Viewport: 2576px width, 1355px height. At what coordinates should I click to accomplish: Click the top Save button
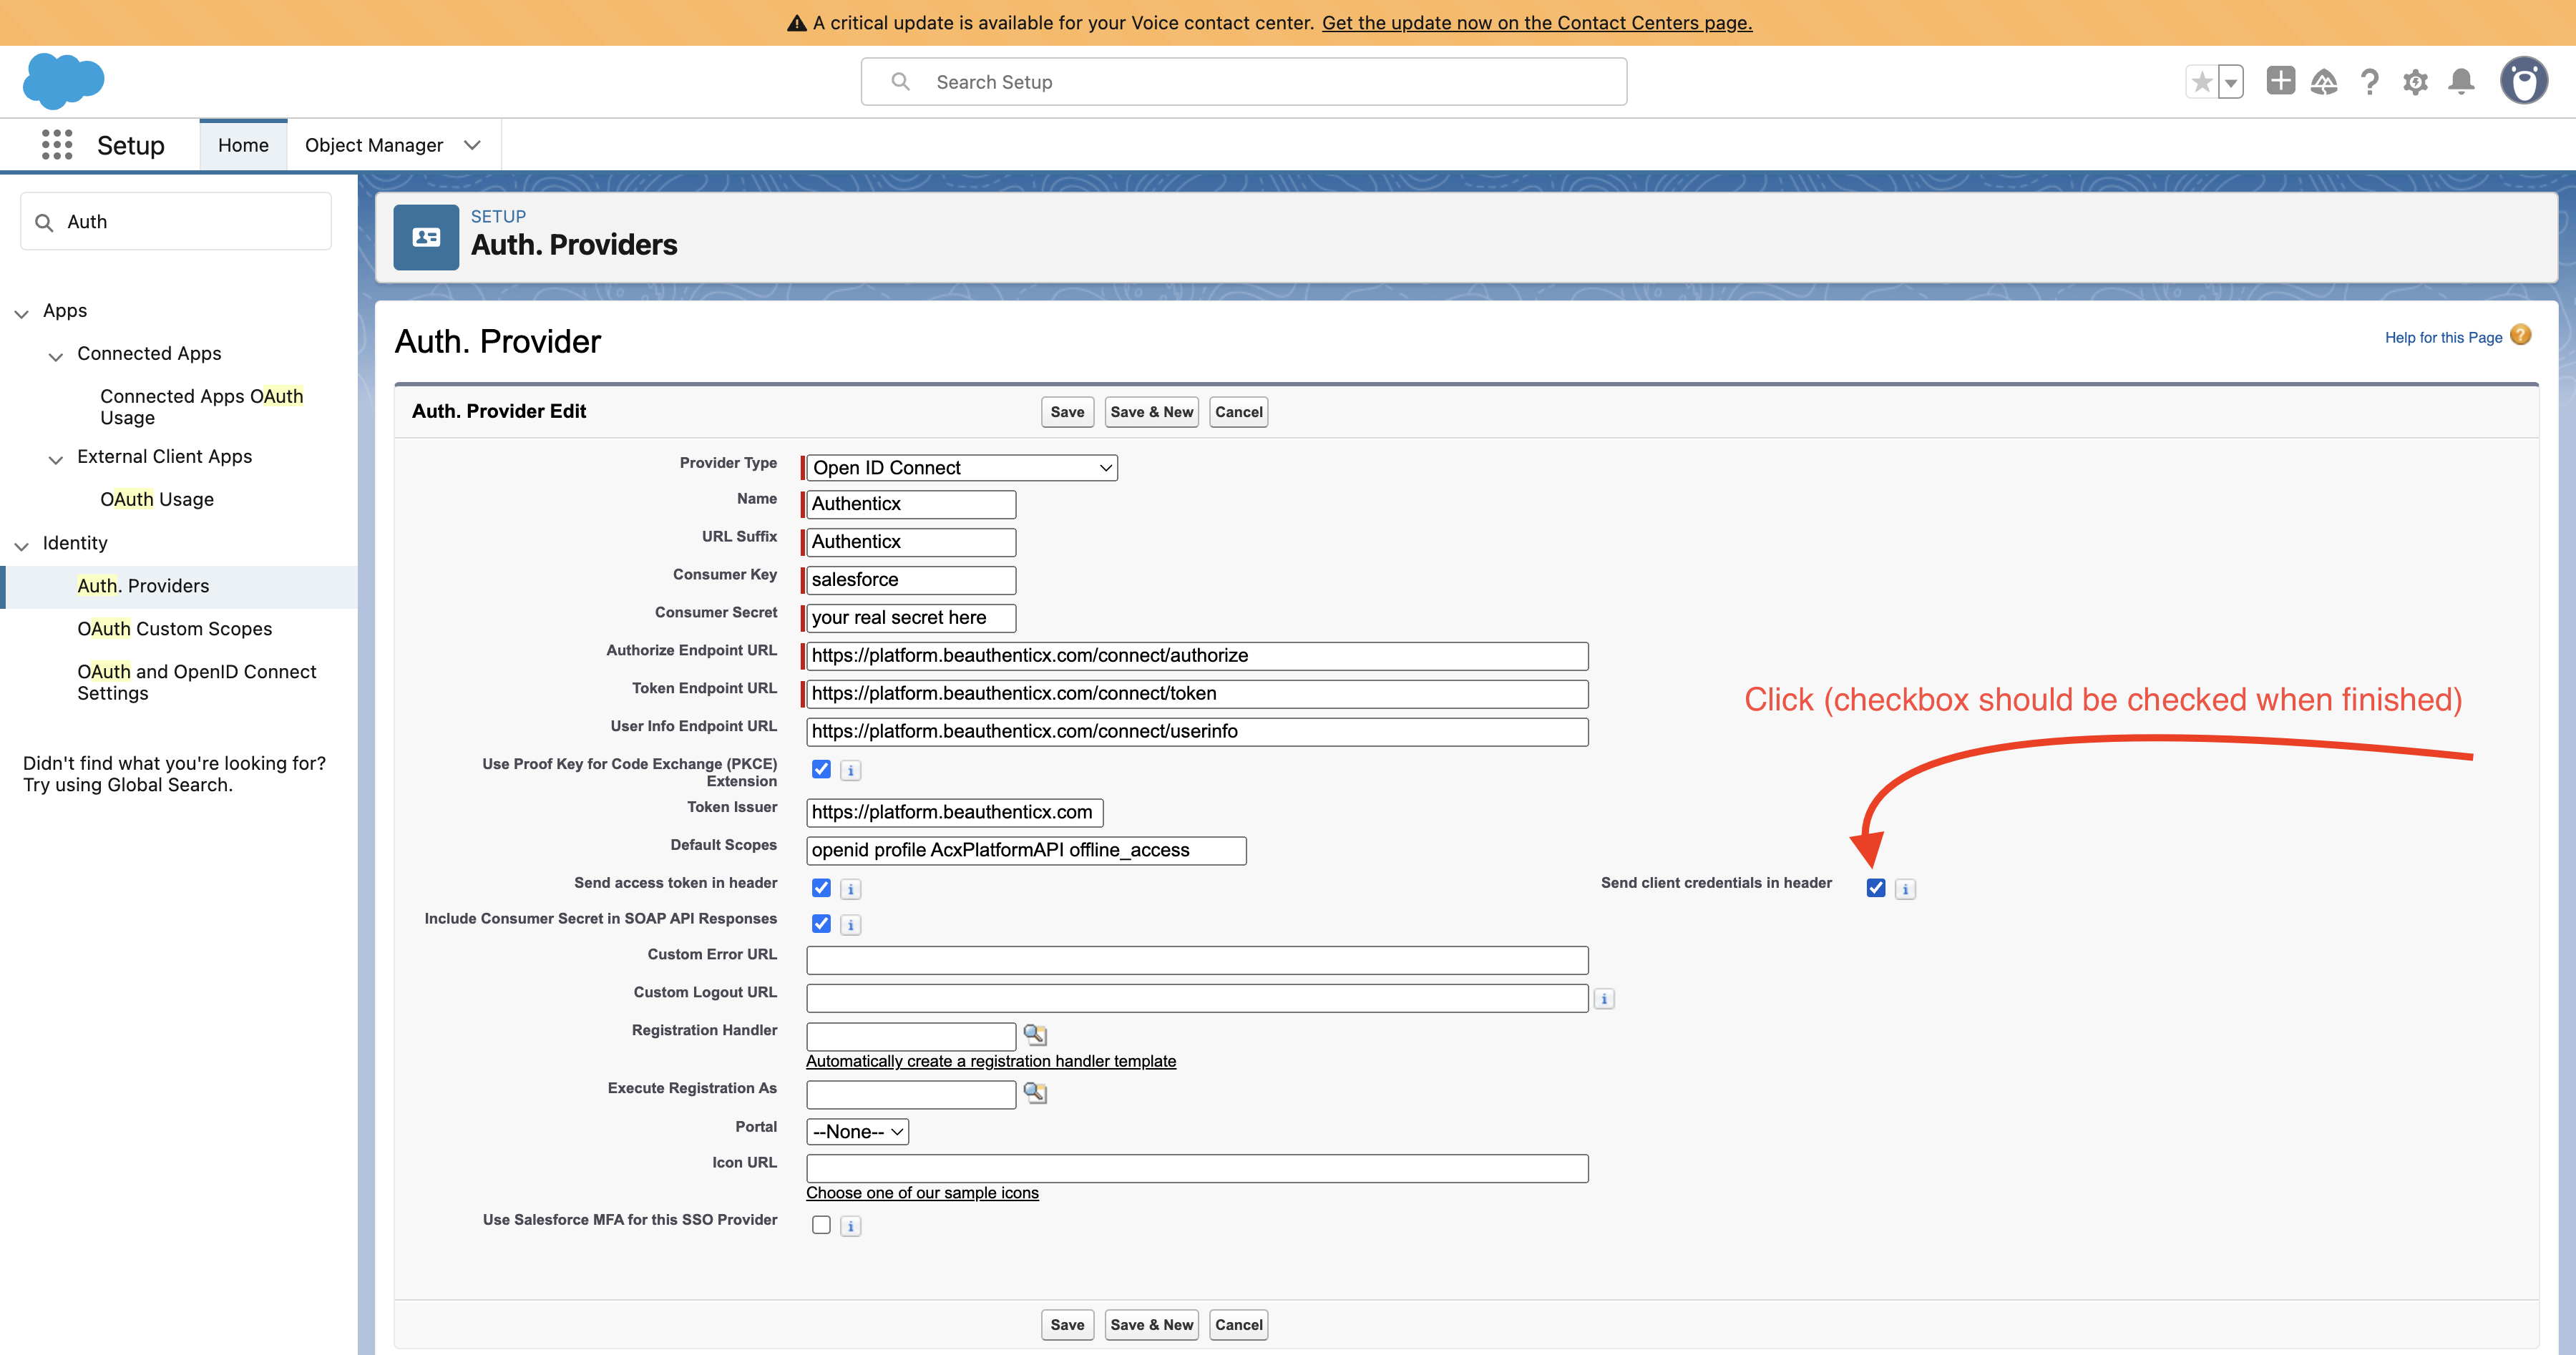pos(1067,412)
